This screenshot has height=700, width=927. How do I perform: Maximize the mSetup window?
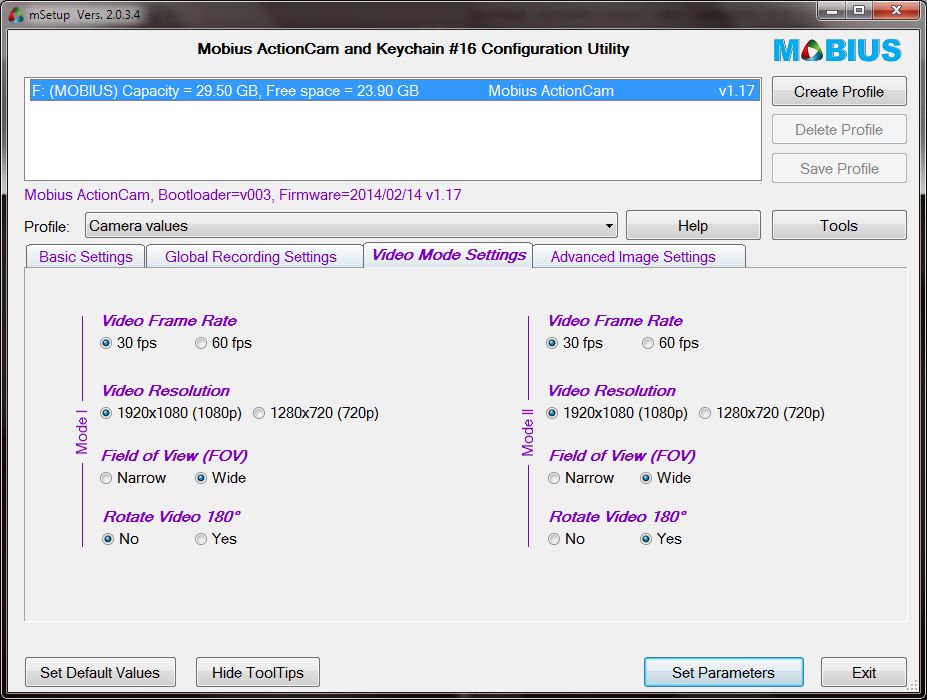[x=858, y=10]
